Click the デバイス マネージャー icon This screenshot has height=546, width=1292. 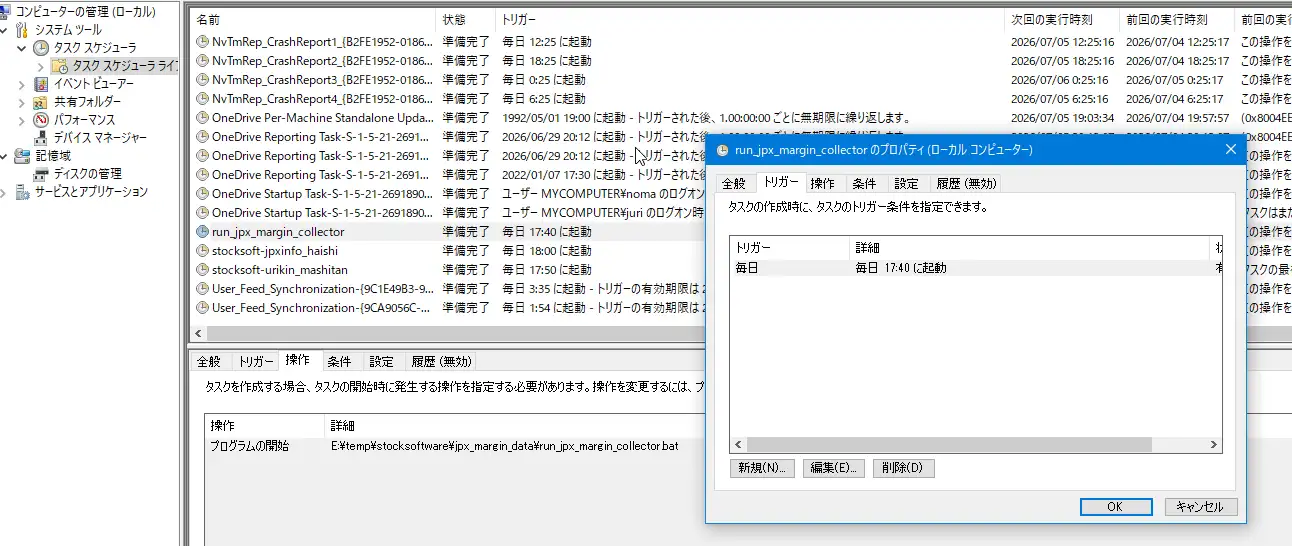coord(40,138)
